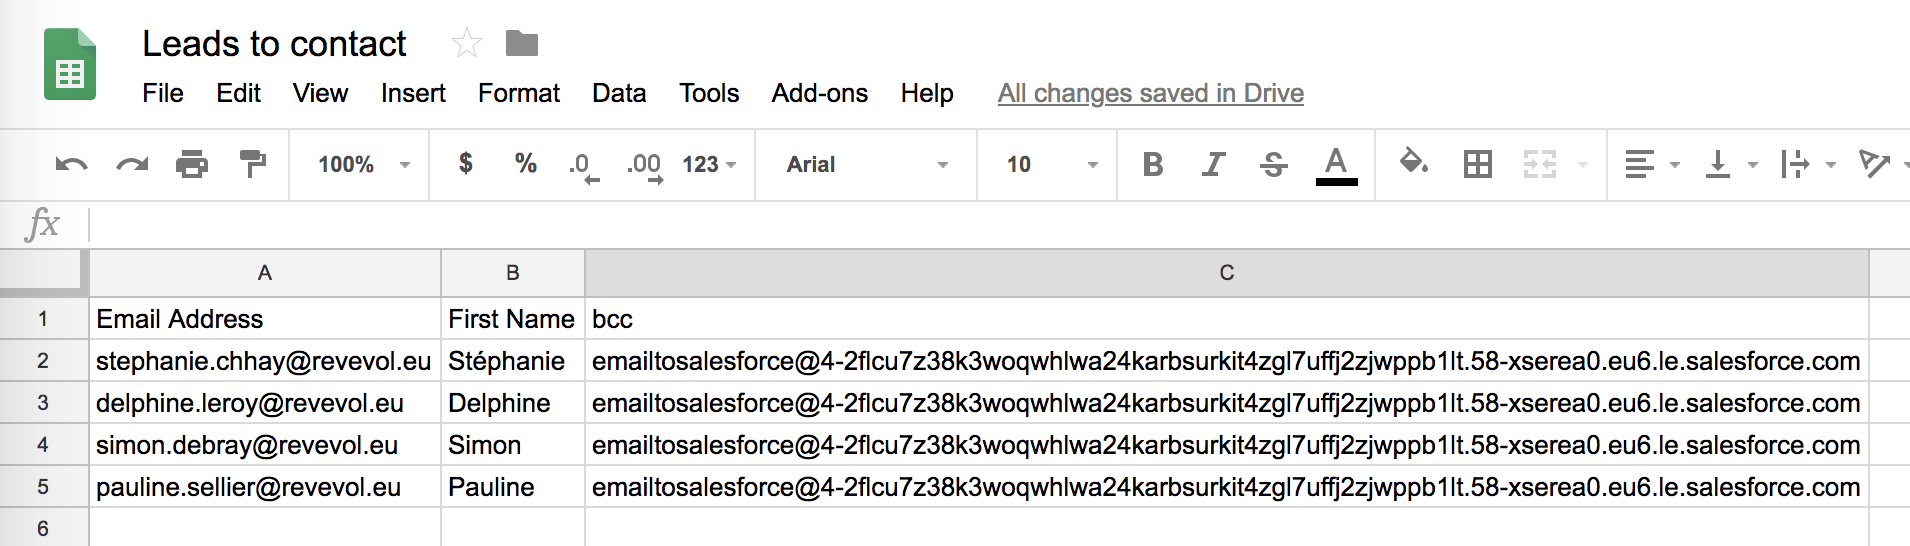This screenshot has height=546, width=1910.
Task: Star the Leads to contact document
Action: click(467, 43)
